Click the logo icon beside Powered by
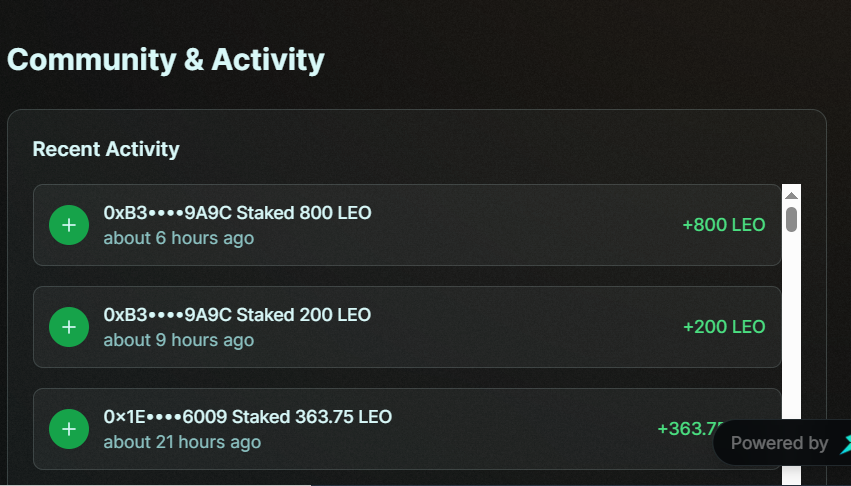Image resolution: width=851 pixels, height=486 pixels. pos(845,443)
